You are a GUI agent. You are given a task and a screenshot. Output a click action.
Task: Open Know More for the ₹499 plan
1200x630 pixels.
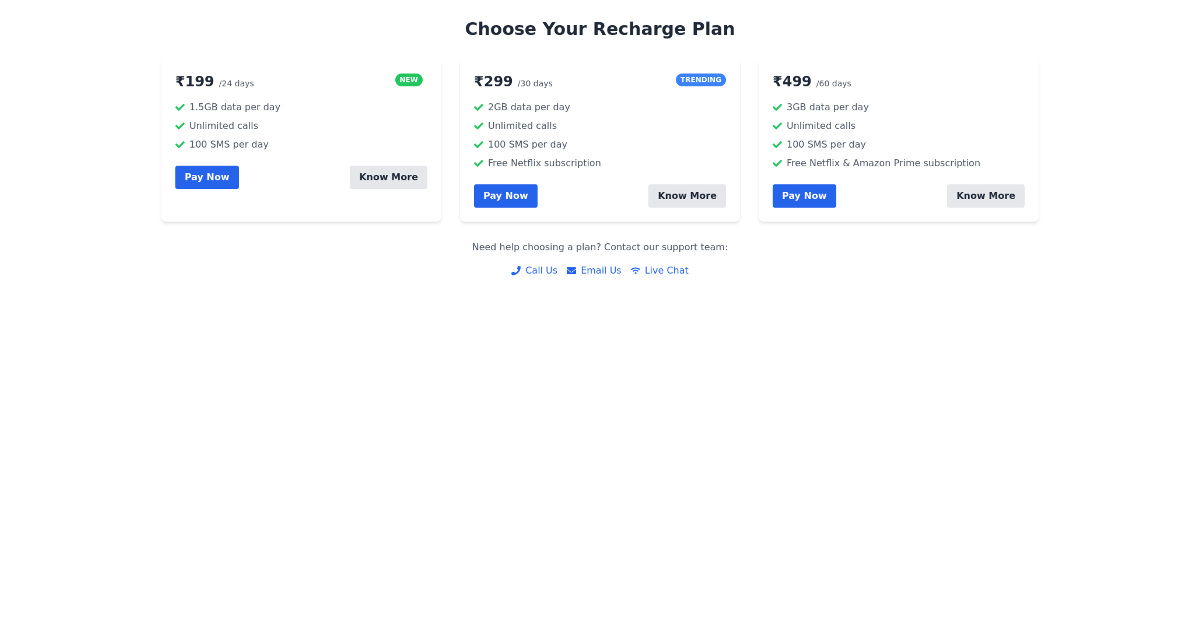985,196
